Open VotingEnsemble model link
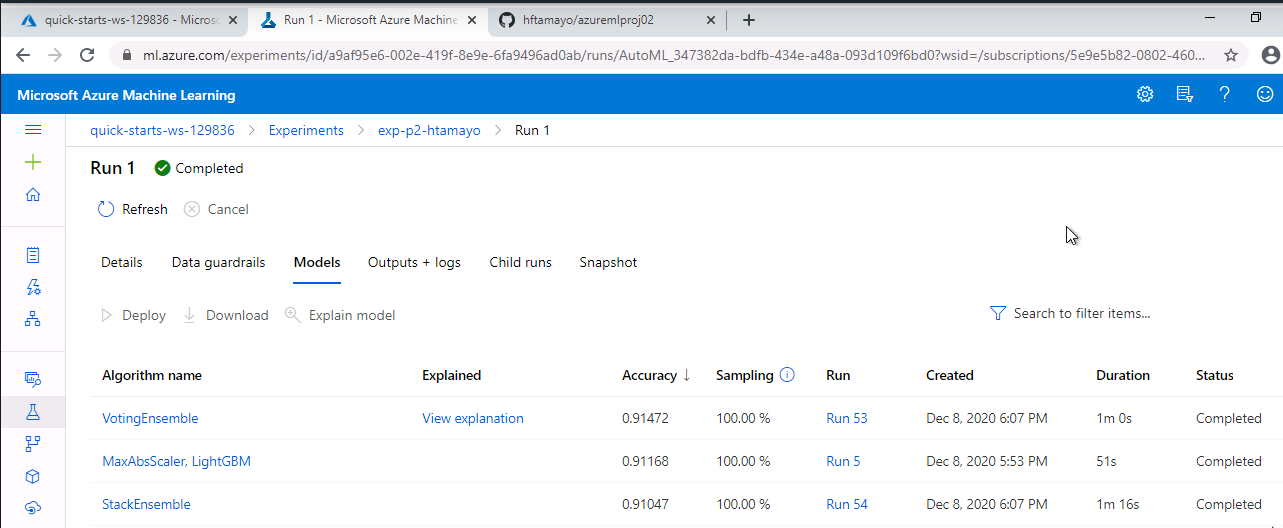The width and height of the screenshot is (1283, 528). point(150,418)
